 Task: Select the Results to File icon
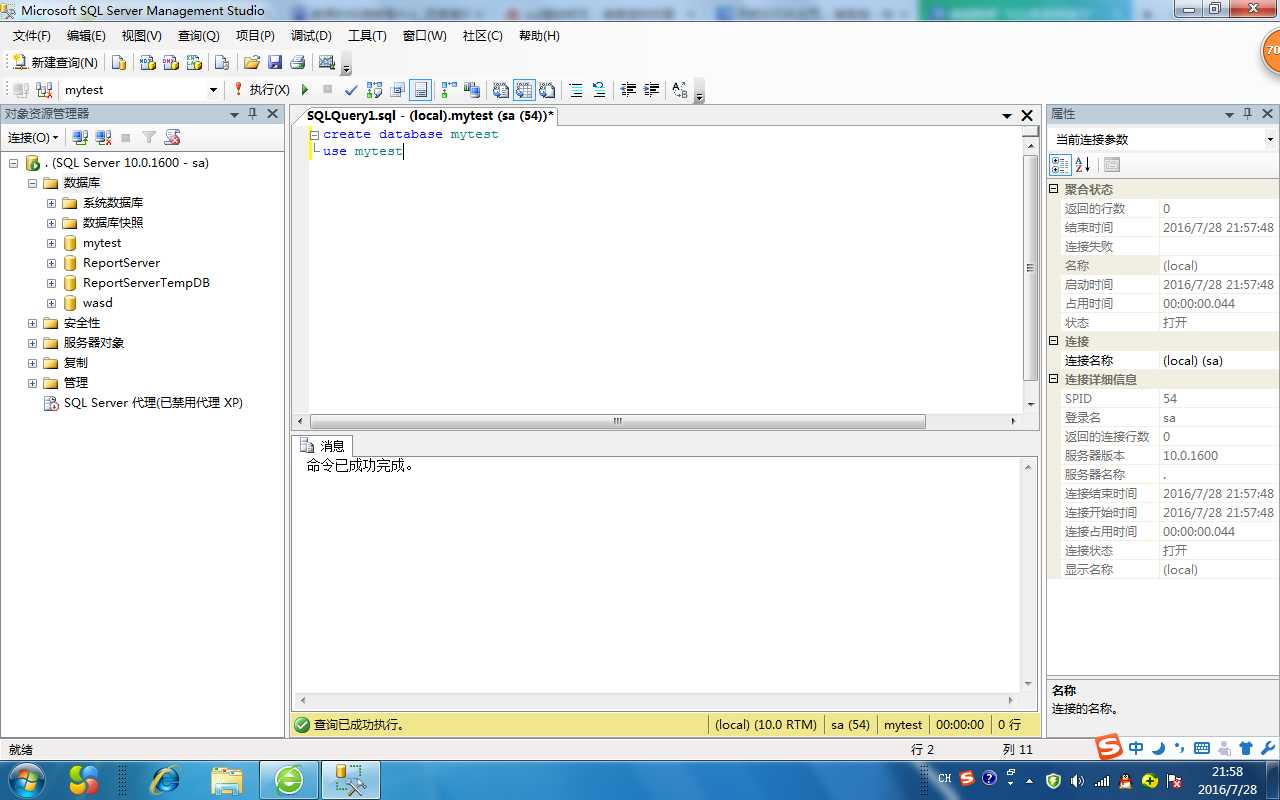tap(547, 90)
